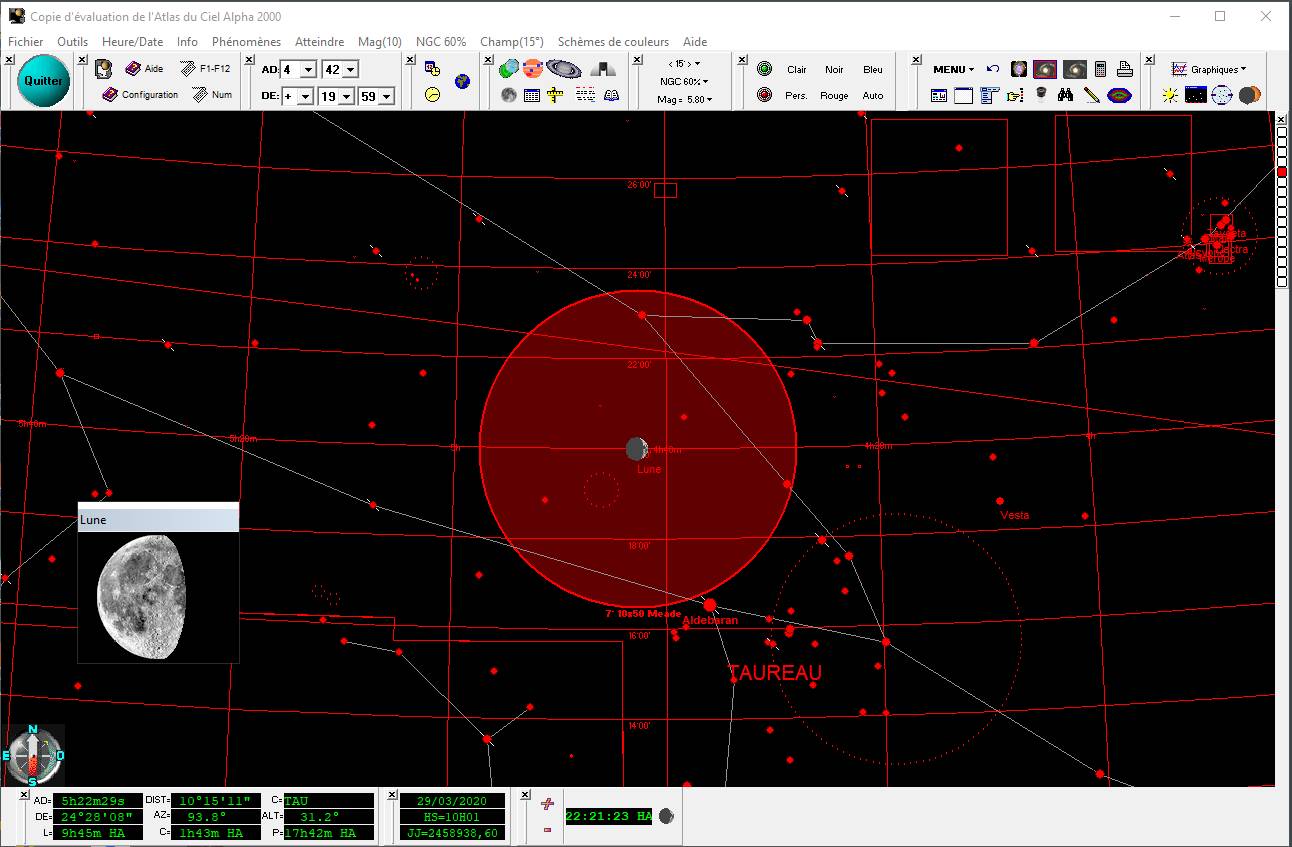This screenshot has height=847, width=1292.
Task: Select the Noir color scheme
Action: point(834,70)
